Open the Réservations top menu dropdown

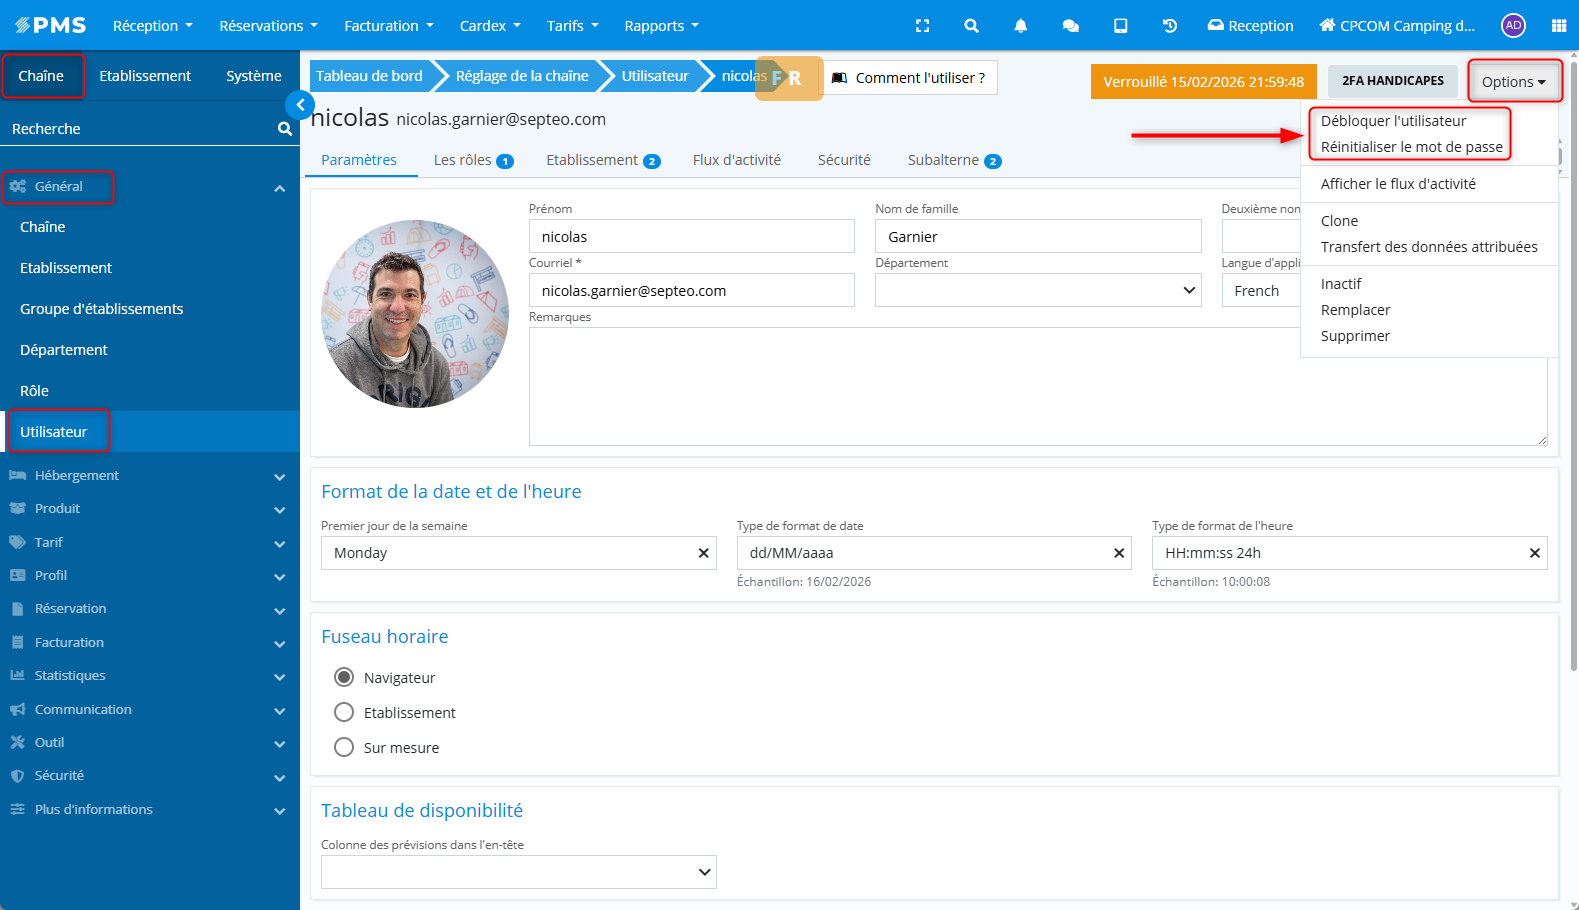268,26
